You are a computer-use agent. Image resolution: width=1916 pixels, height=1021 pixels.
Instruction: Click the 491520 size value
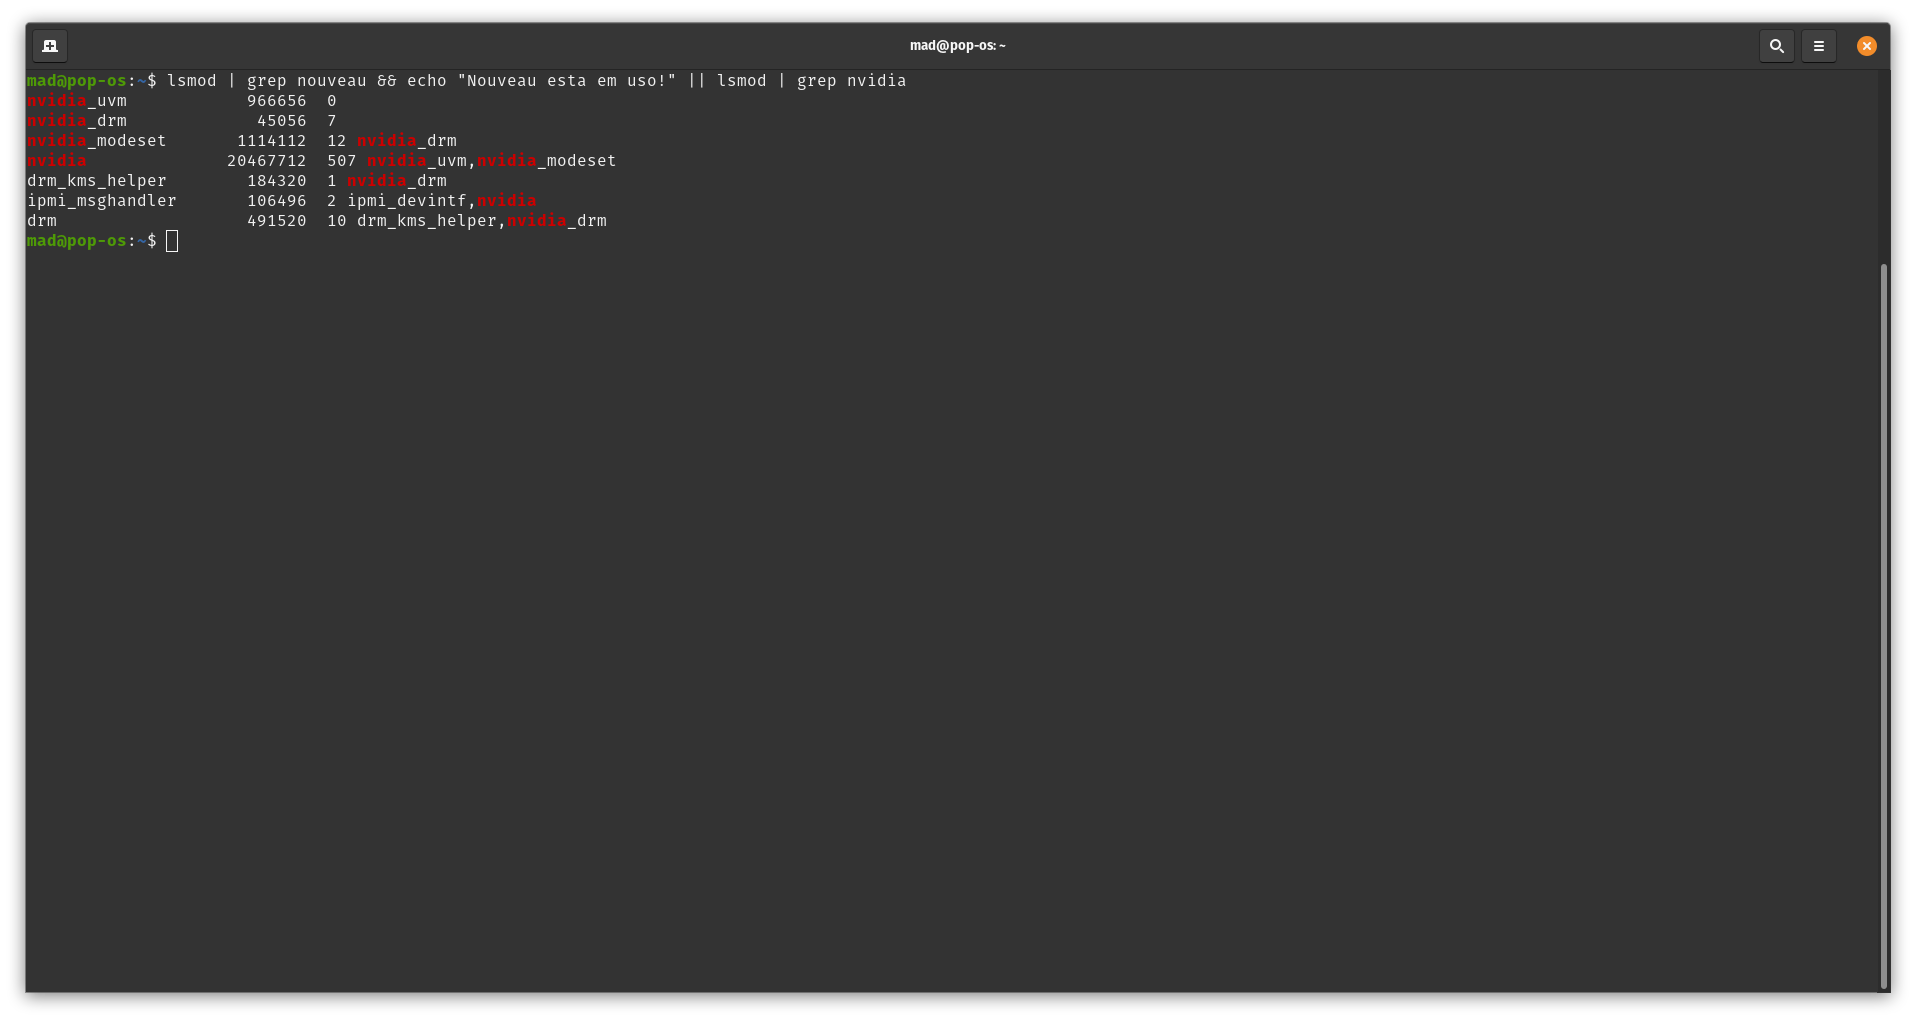pyautogui.click(x=277, y=221)
